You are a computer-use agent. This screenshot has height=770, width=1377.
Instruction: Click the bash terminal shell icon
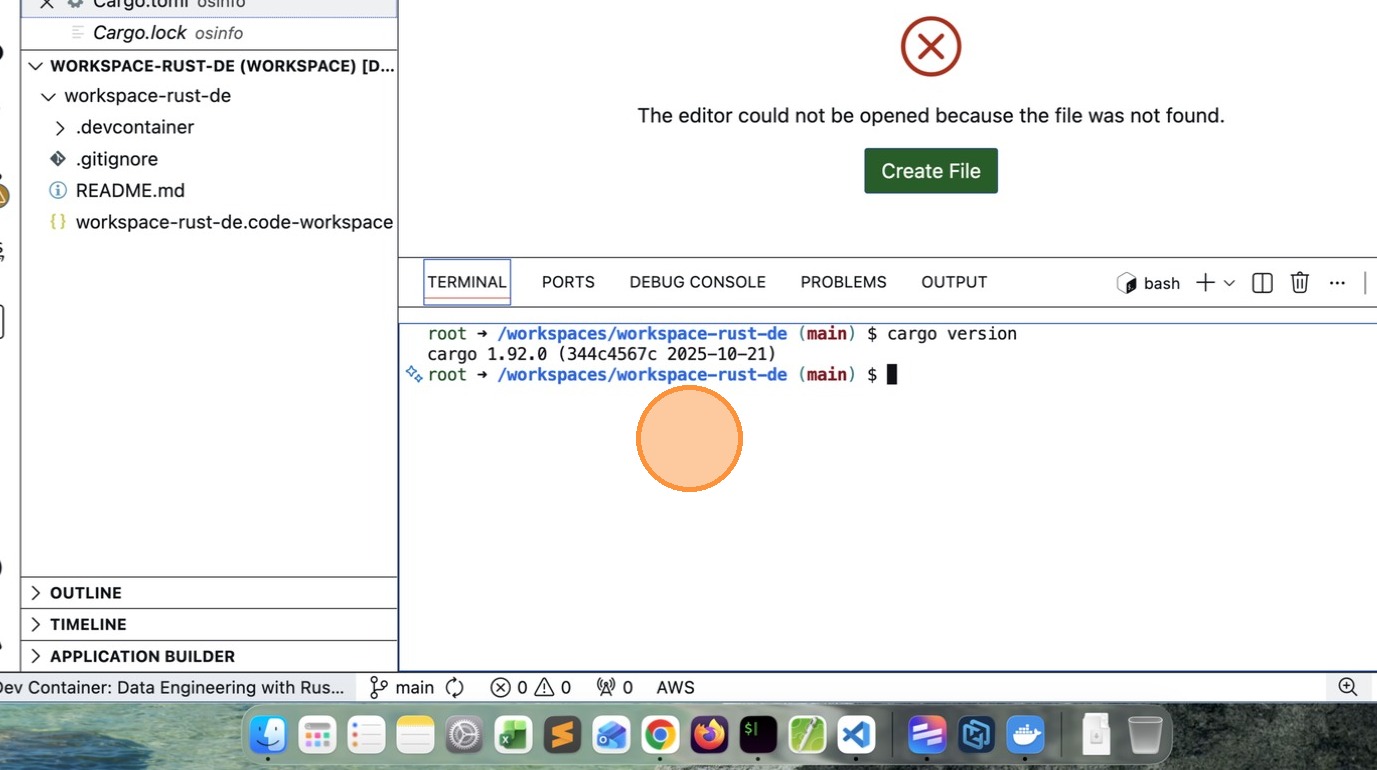click(x=1126, y=283)
